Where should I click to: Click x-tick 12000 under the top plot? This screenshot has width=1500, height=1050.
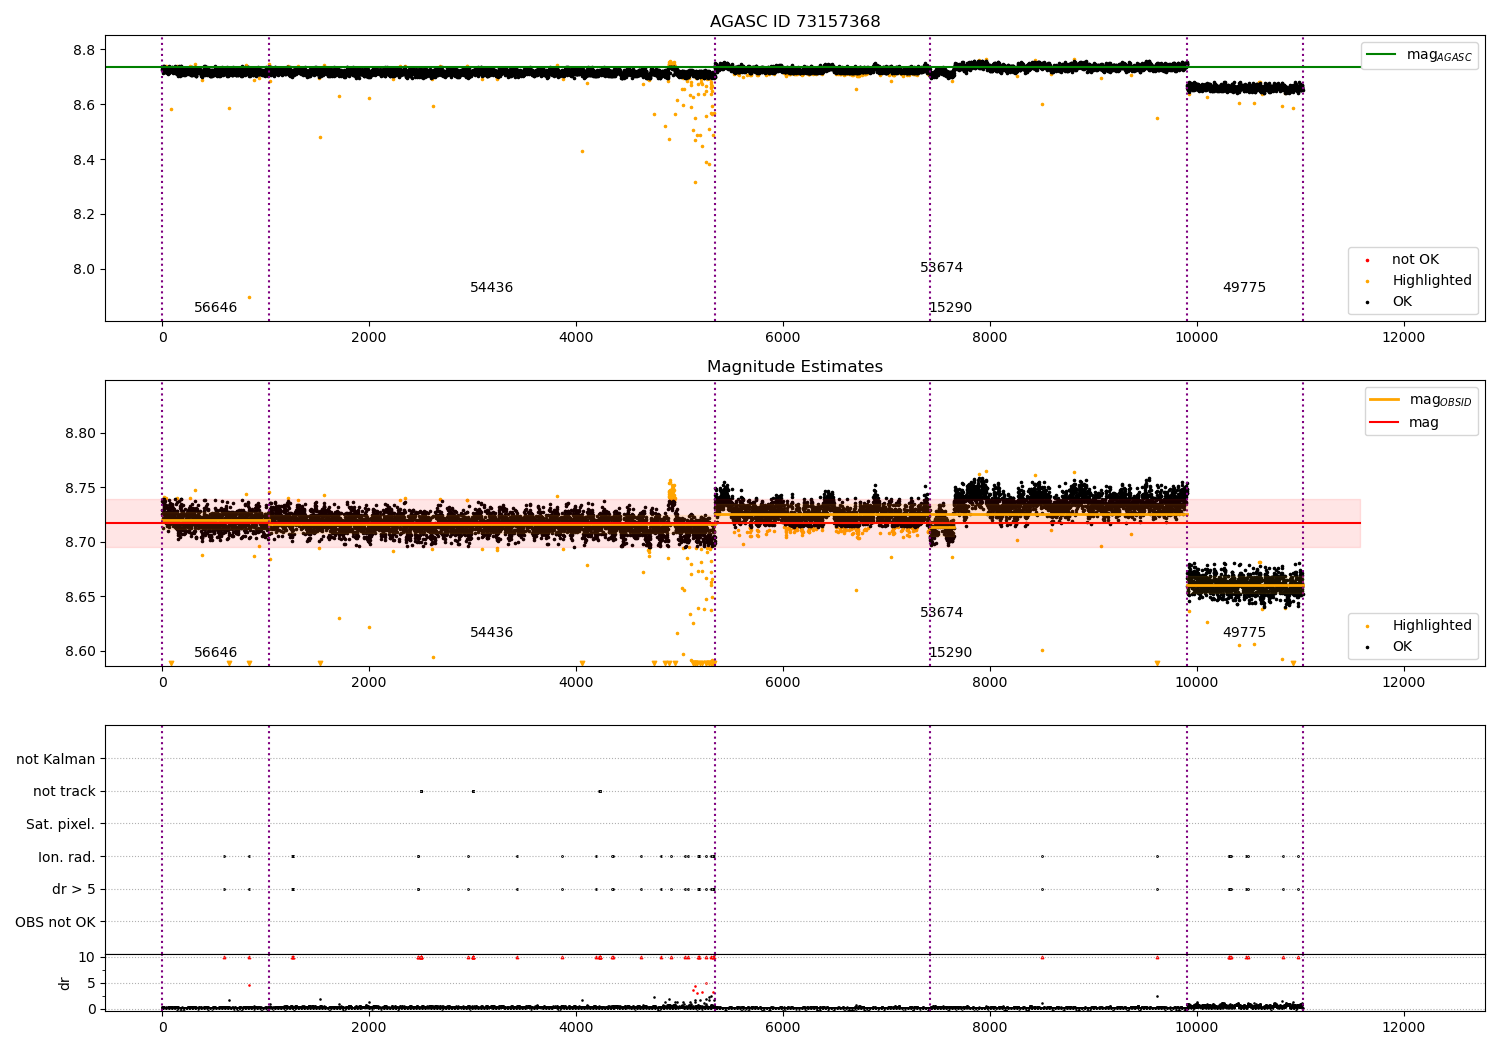[1403, 338]
